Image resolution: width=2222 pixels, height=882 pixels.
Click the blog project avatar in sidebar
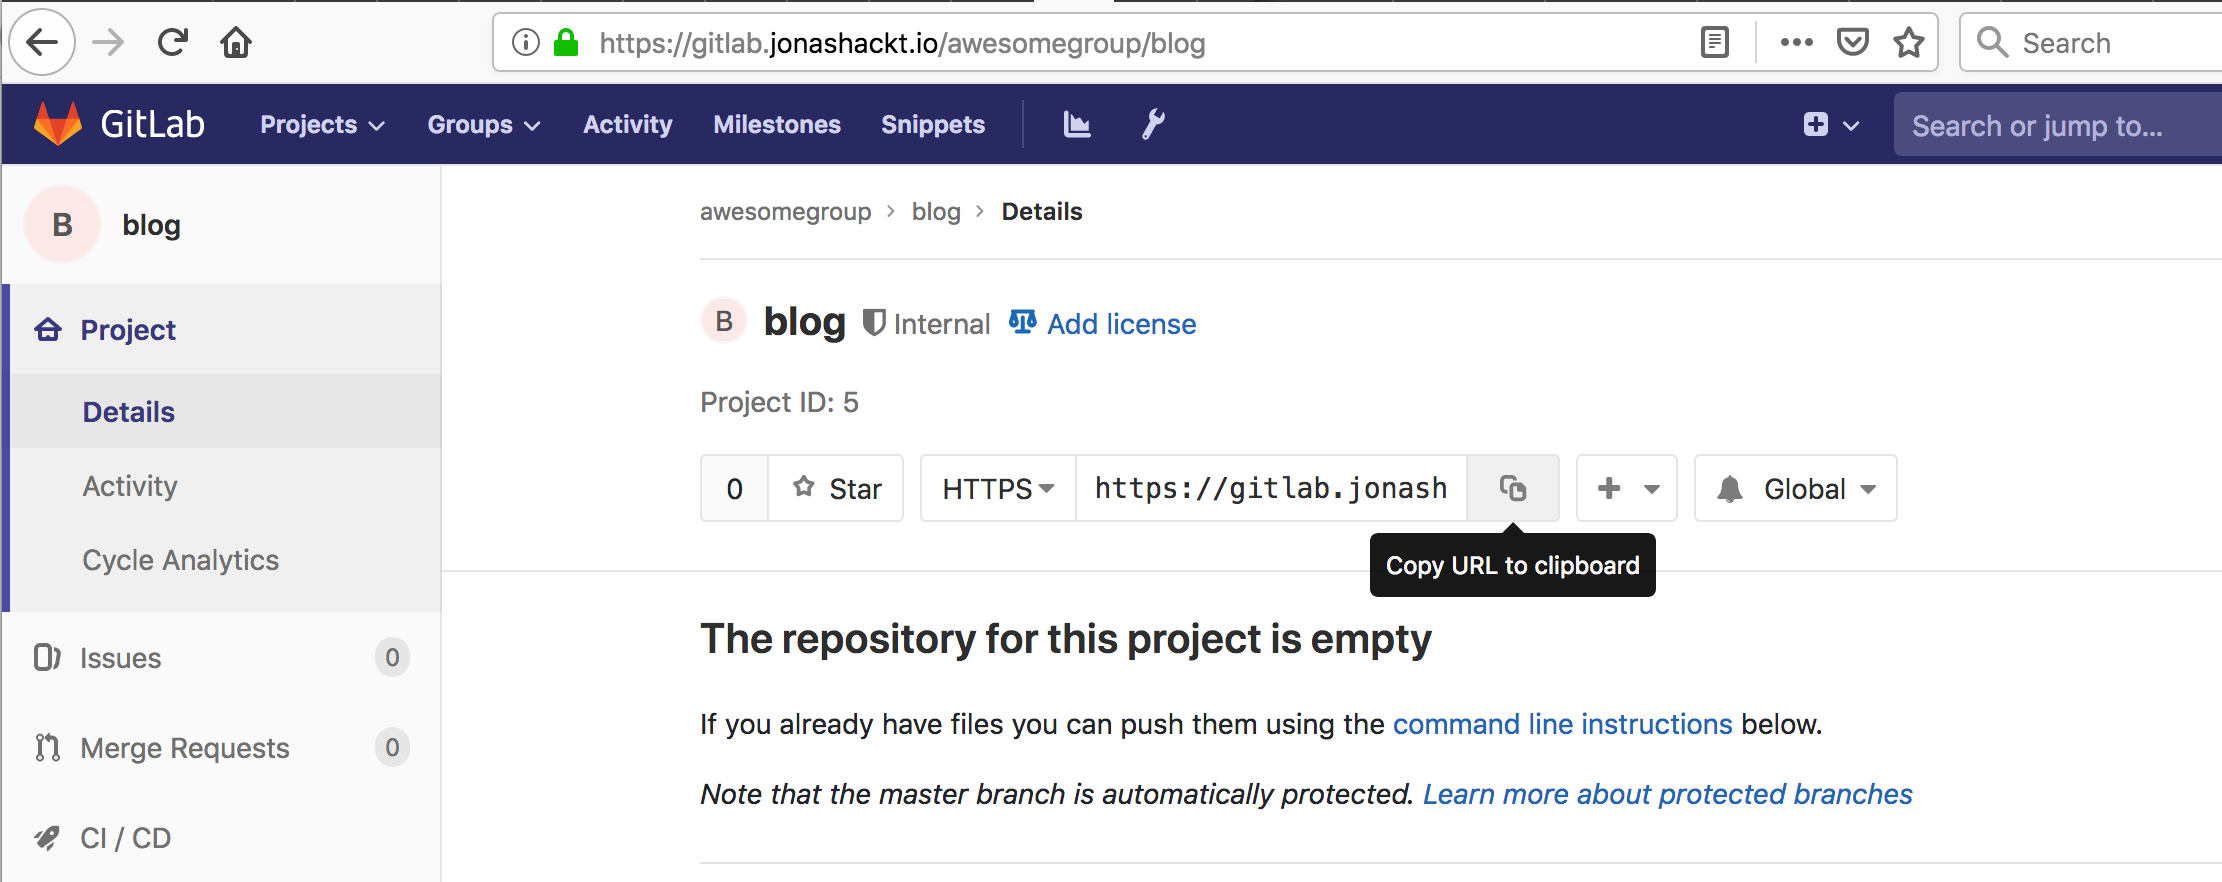click(x=62, y=225)
